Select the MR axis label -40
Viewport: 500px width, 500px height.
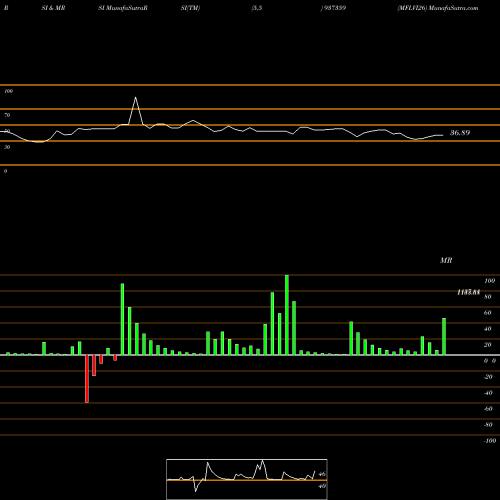(488, 393)
